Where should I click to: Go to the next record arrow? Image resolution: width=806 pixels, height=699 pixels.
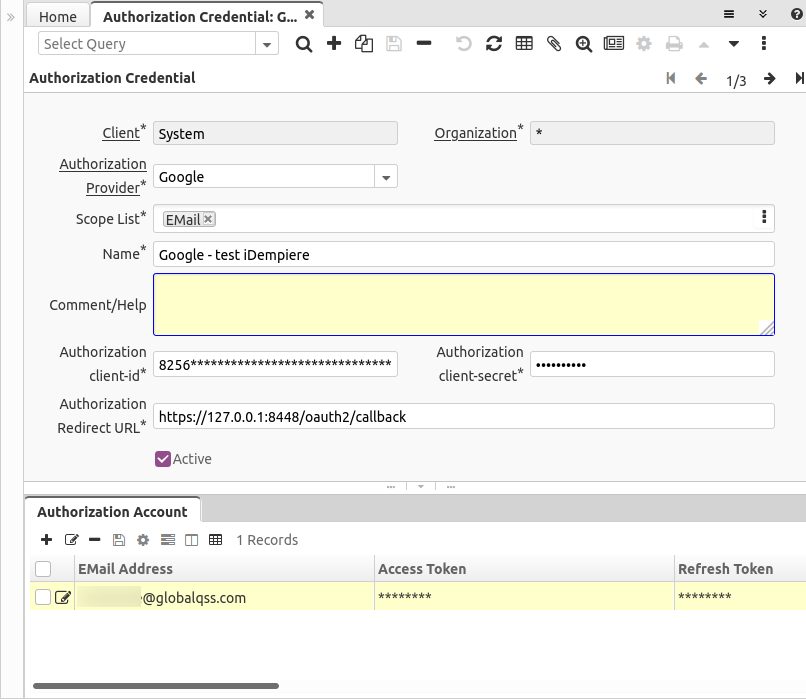point(769,79)
